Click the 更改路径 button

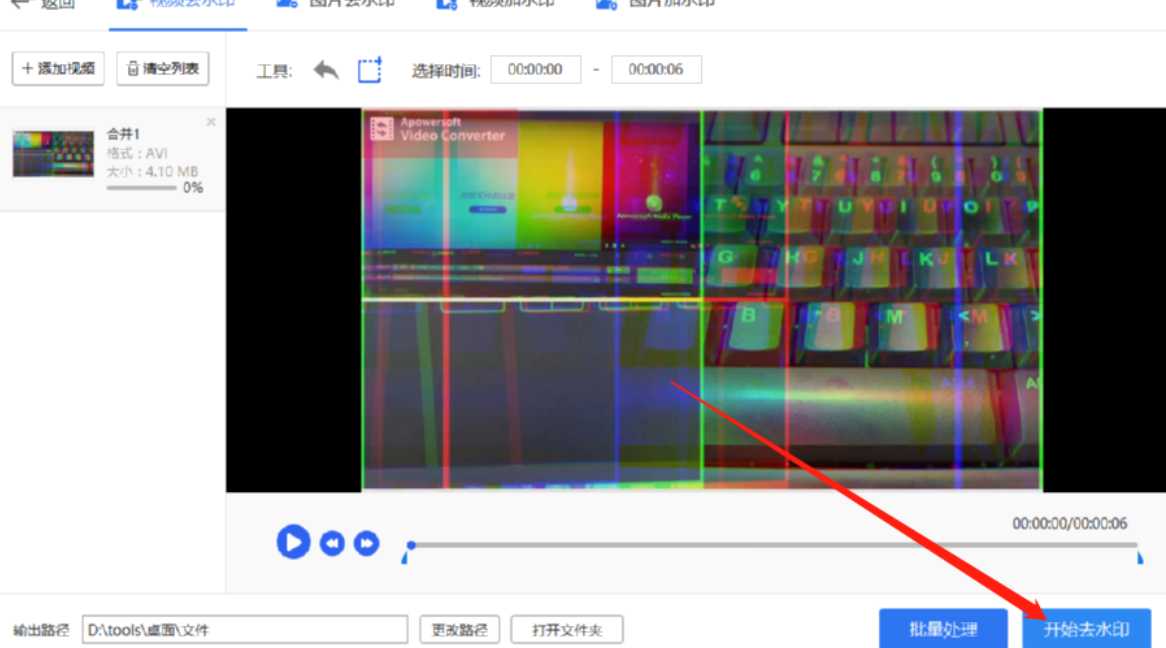[460, 629]
